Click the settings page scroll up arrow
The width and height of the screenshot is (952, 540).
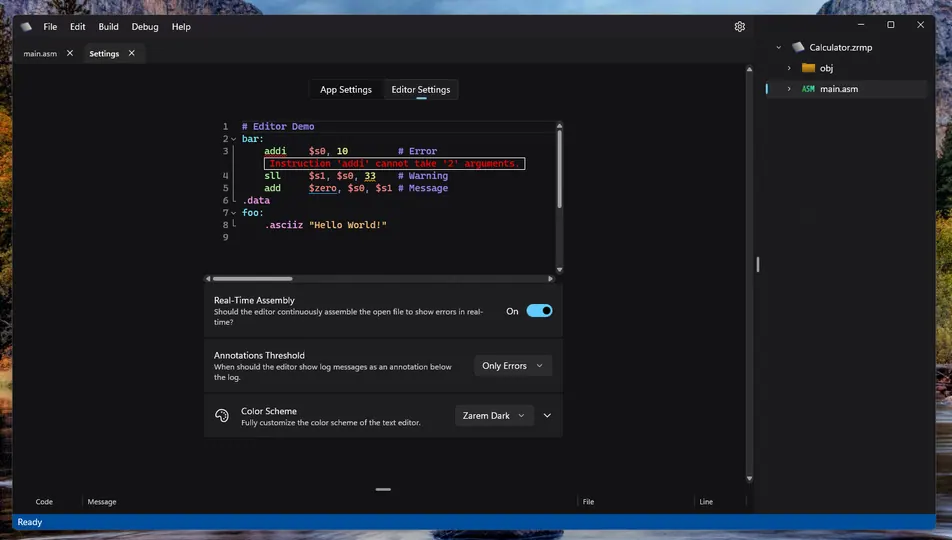pos(749,69)
